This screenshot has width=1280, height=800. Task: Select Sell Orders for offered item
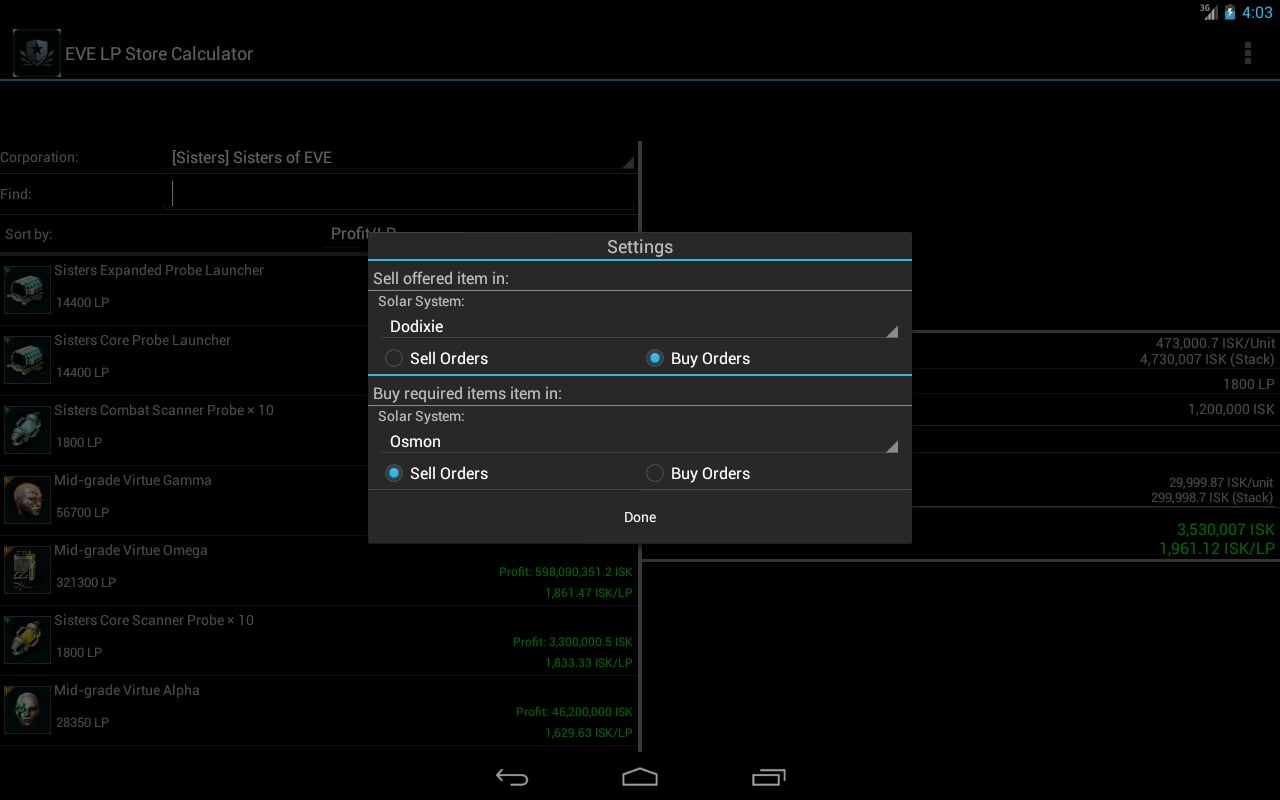[437, 358]
